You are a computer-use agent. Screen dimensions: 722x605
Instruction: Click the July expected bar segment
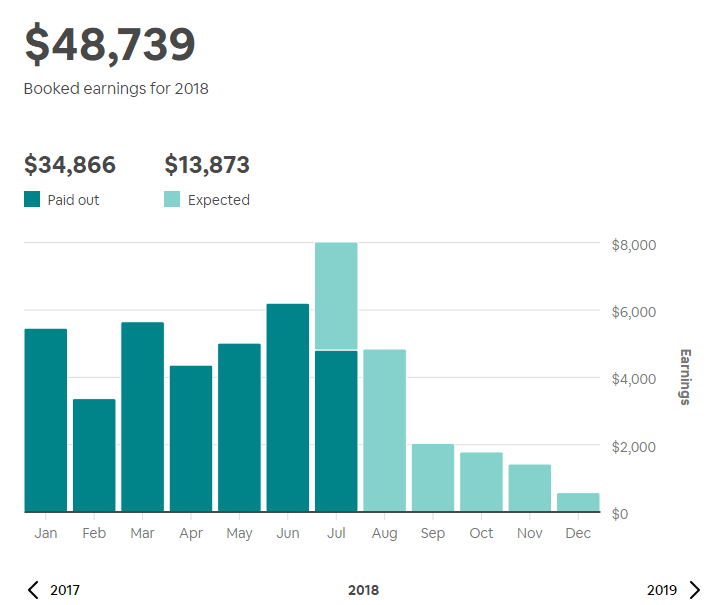tap(336, 296)
